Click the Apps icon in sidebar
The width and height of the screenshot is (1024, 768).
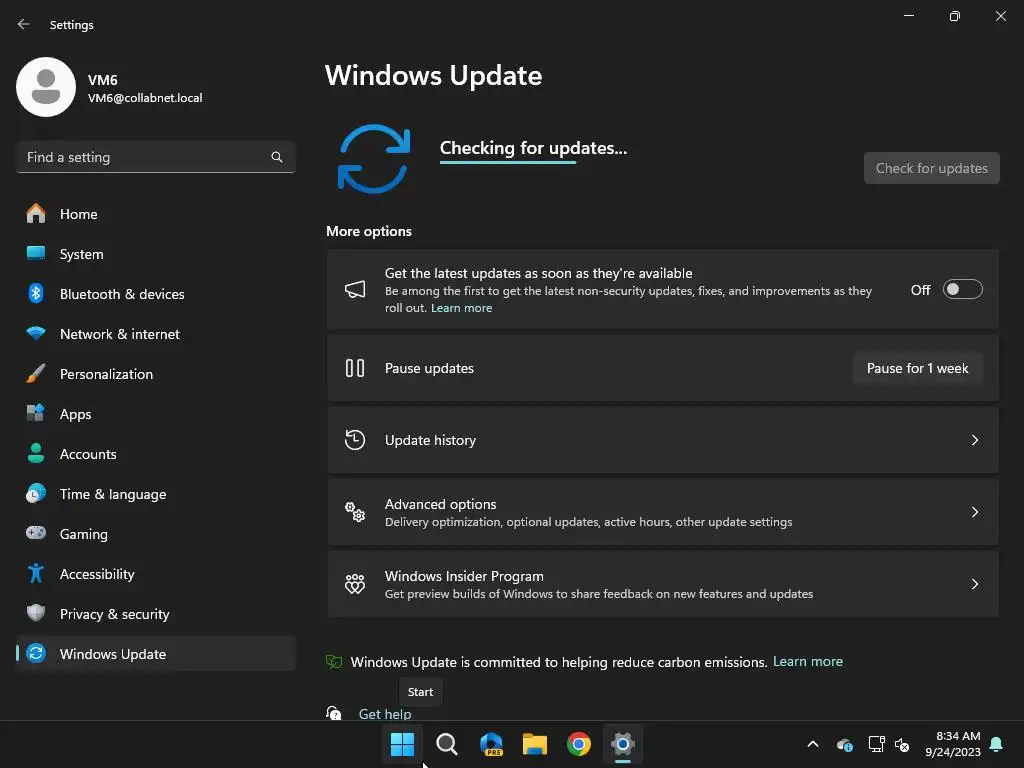(36, 413)
